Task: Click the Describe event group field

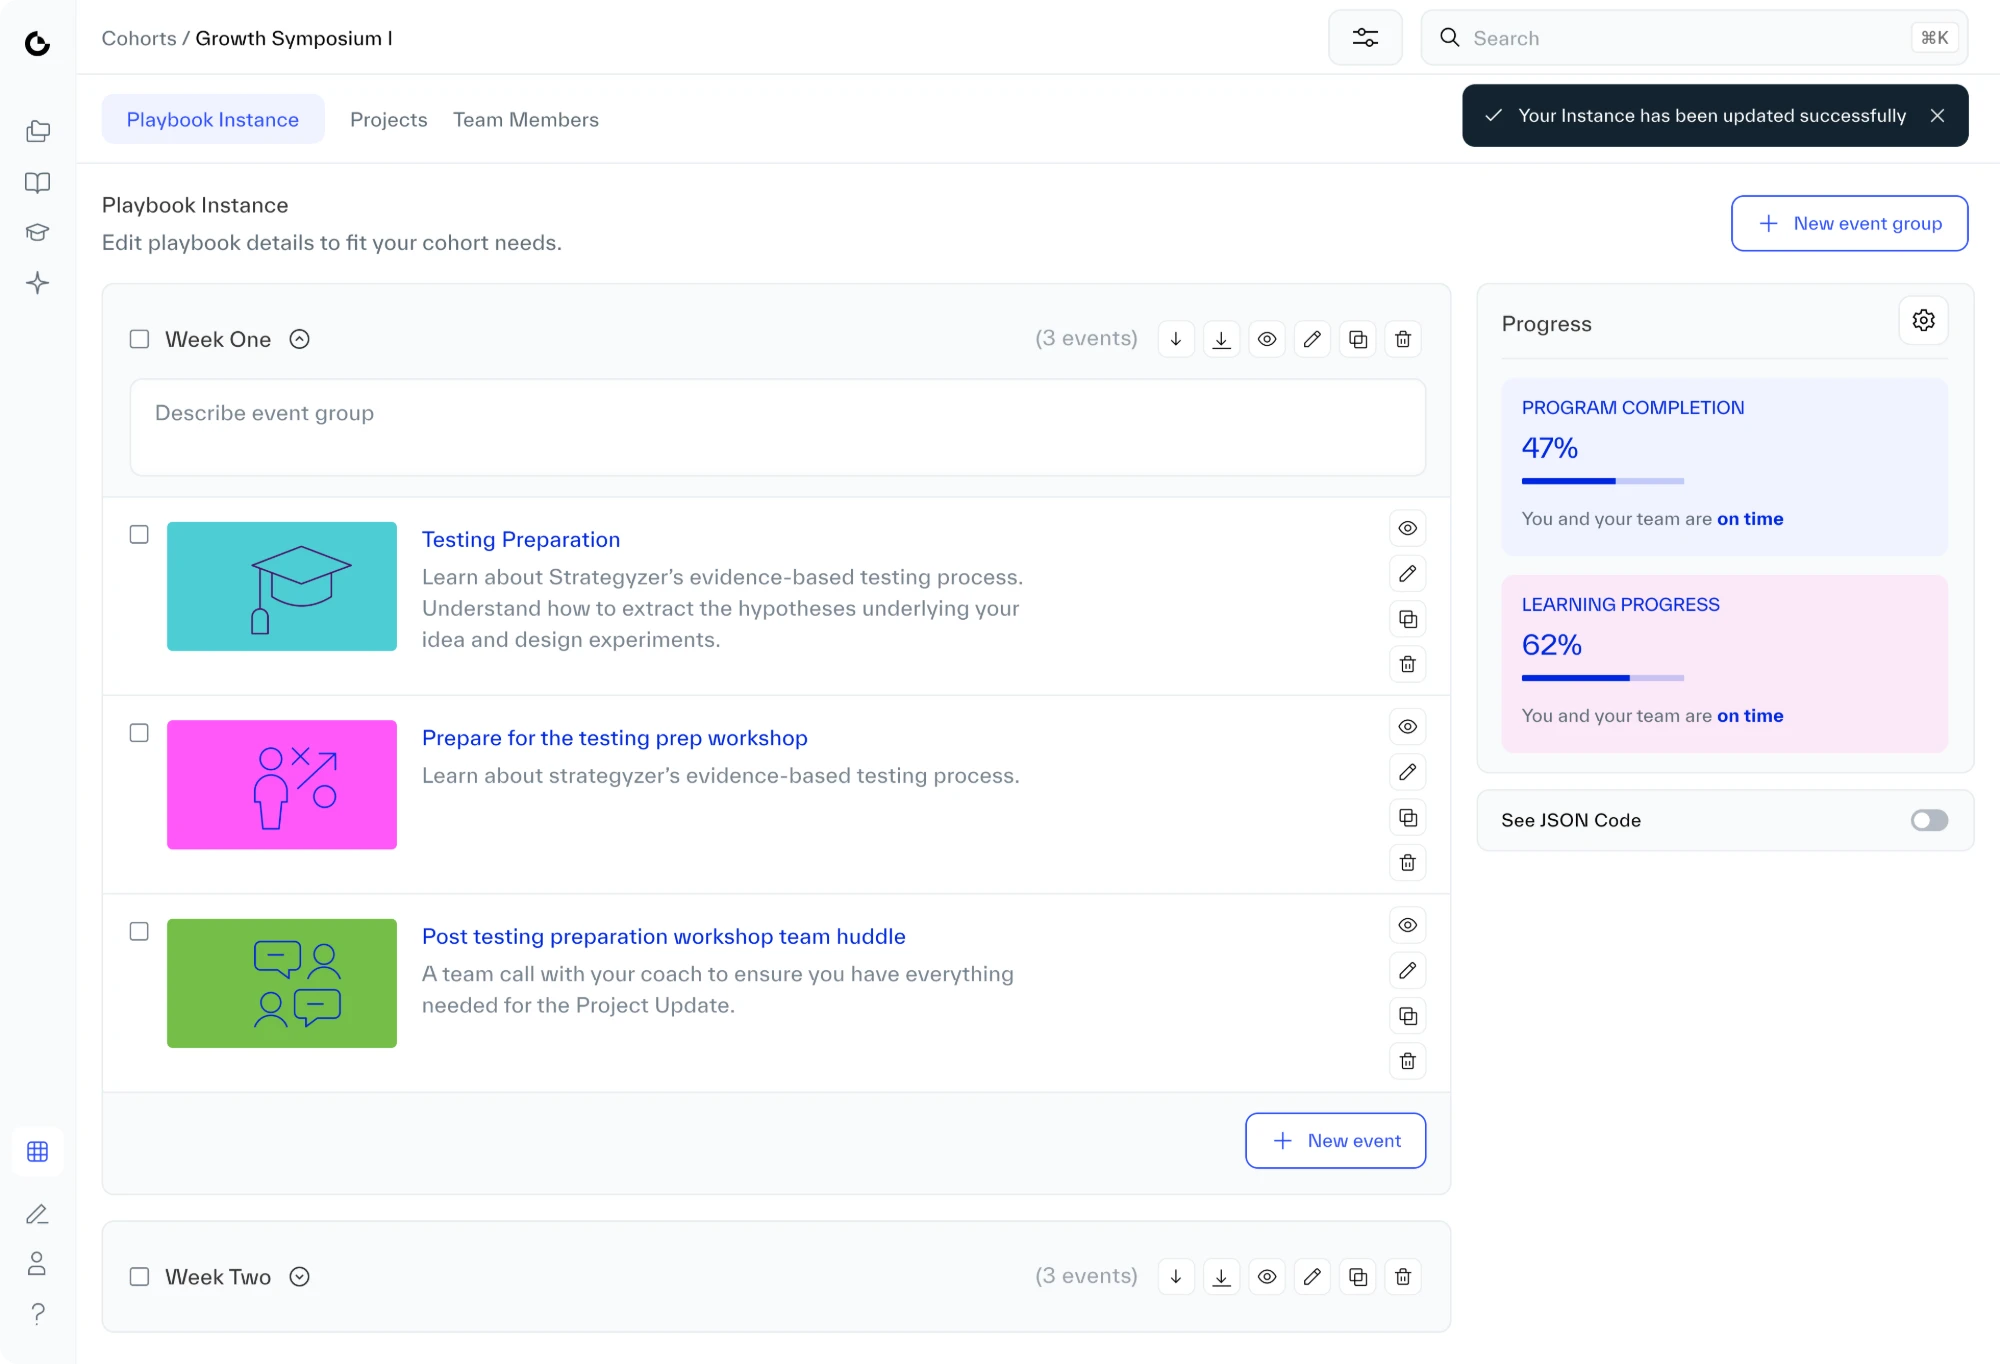Action: [777, 427]
